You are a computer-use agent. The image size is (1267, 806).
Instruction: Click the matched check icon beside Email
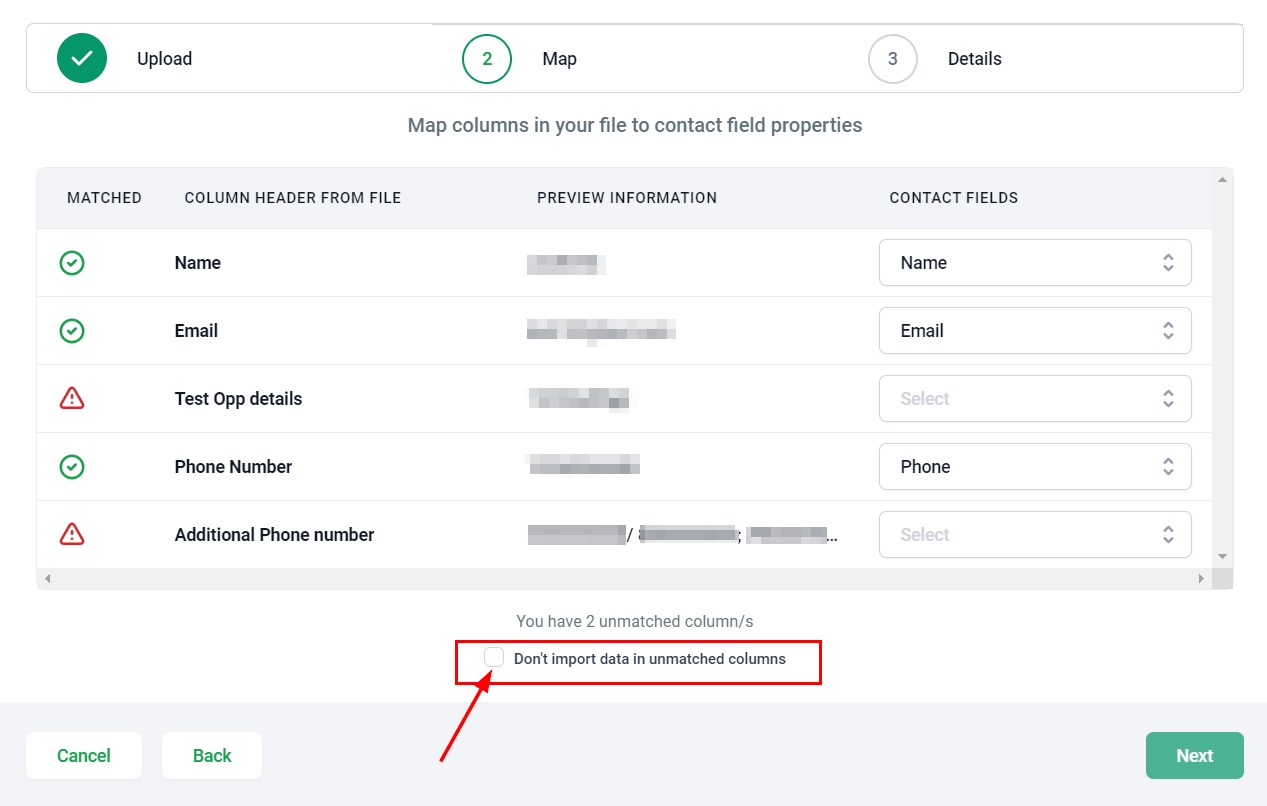72,331
